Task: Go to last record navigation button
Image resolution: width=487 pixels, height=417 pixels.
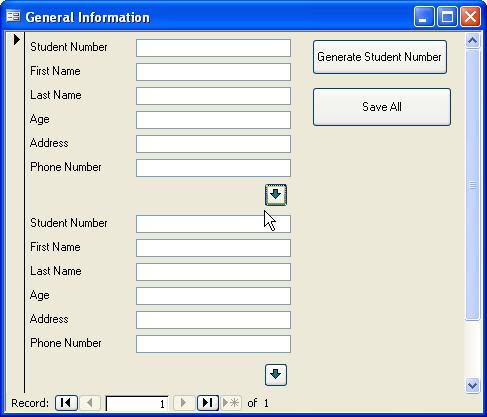Action: pos(208,403)
